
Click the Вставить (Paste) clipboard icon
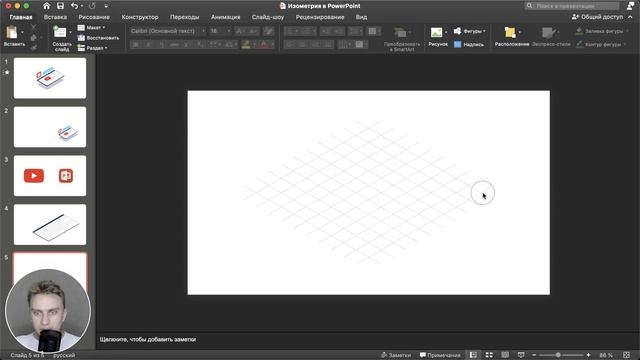click(12, 32)
